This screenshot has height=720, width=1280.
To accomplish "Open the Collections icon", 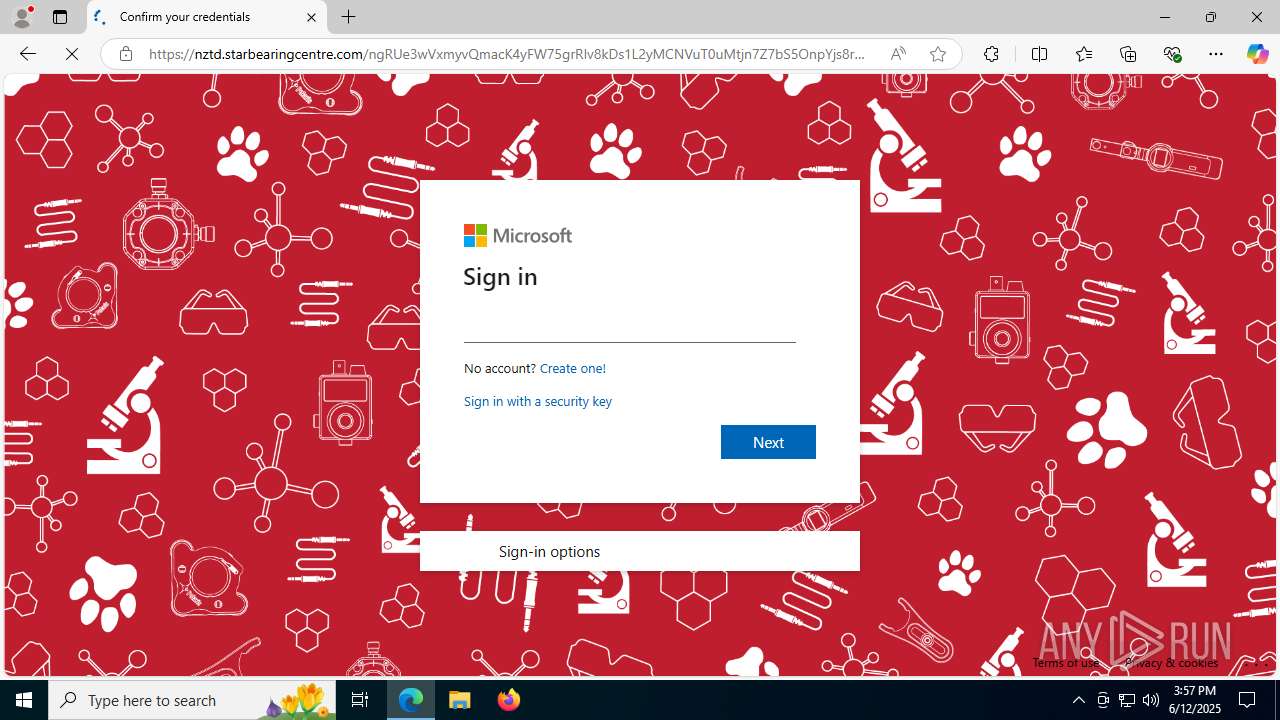I will [x=1128, y=54].
